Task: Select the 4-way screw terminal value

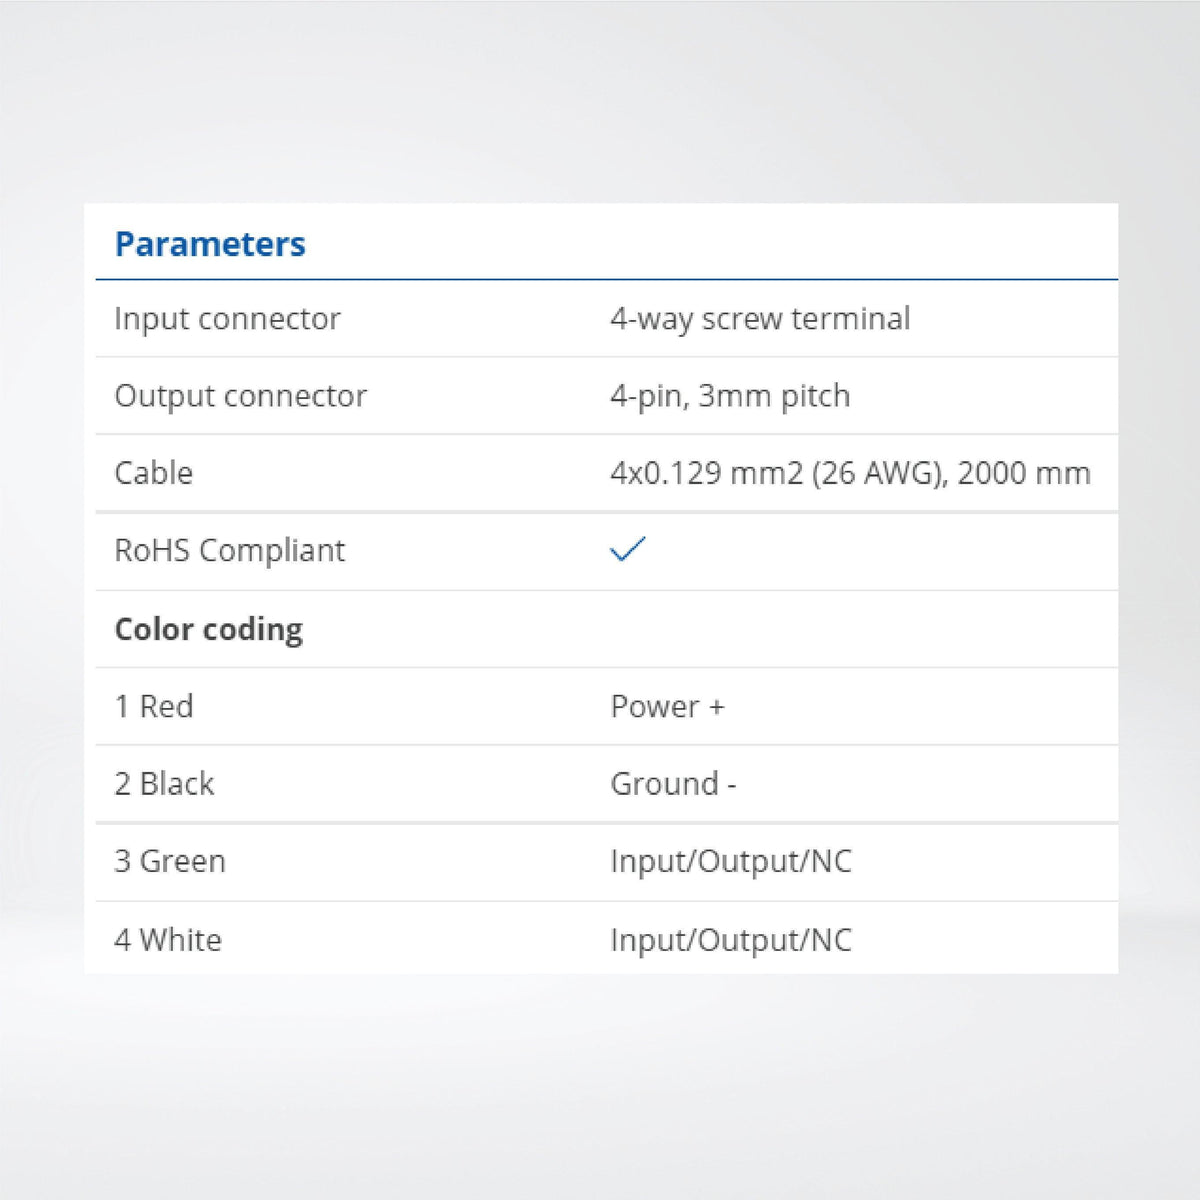Action: [760, 318]
